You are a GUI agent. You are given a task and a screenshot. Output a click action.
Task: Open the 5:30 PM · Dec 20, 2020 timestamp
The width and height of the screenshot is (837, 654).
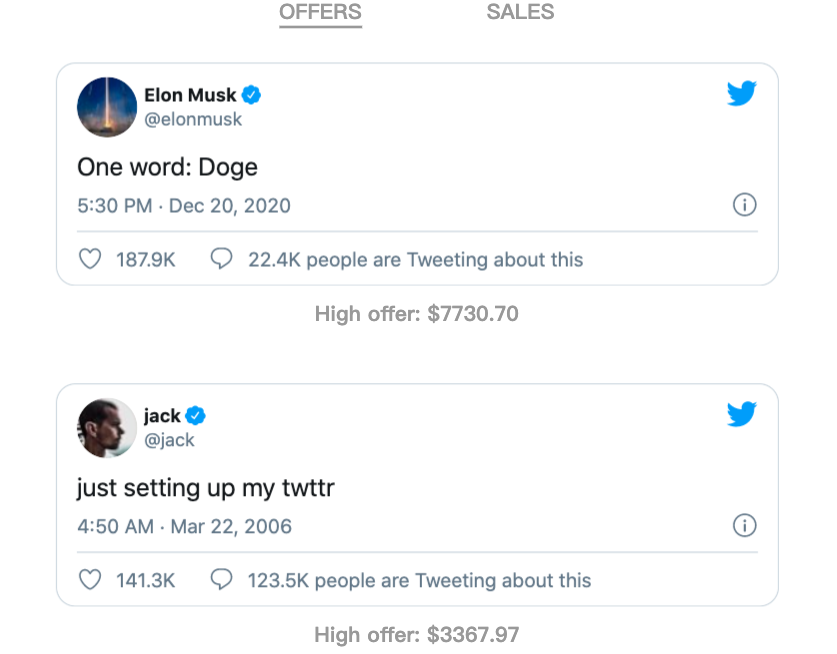point(184,206)
